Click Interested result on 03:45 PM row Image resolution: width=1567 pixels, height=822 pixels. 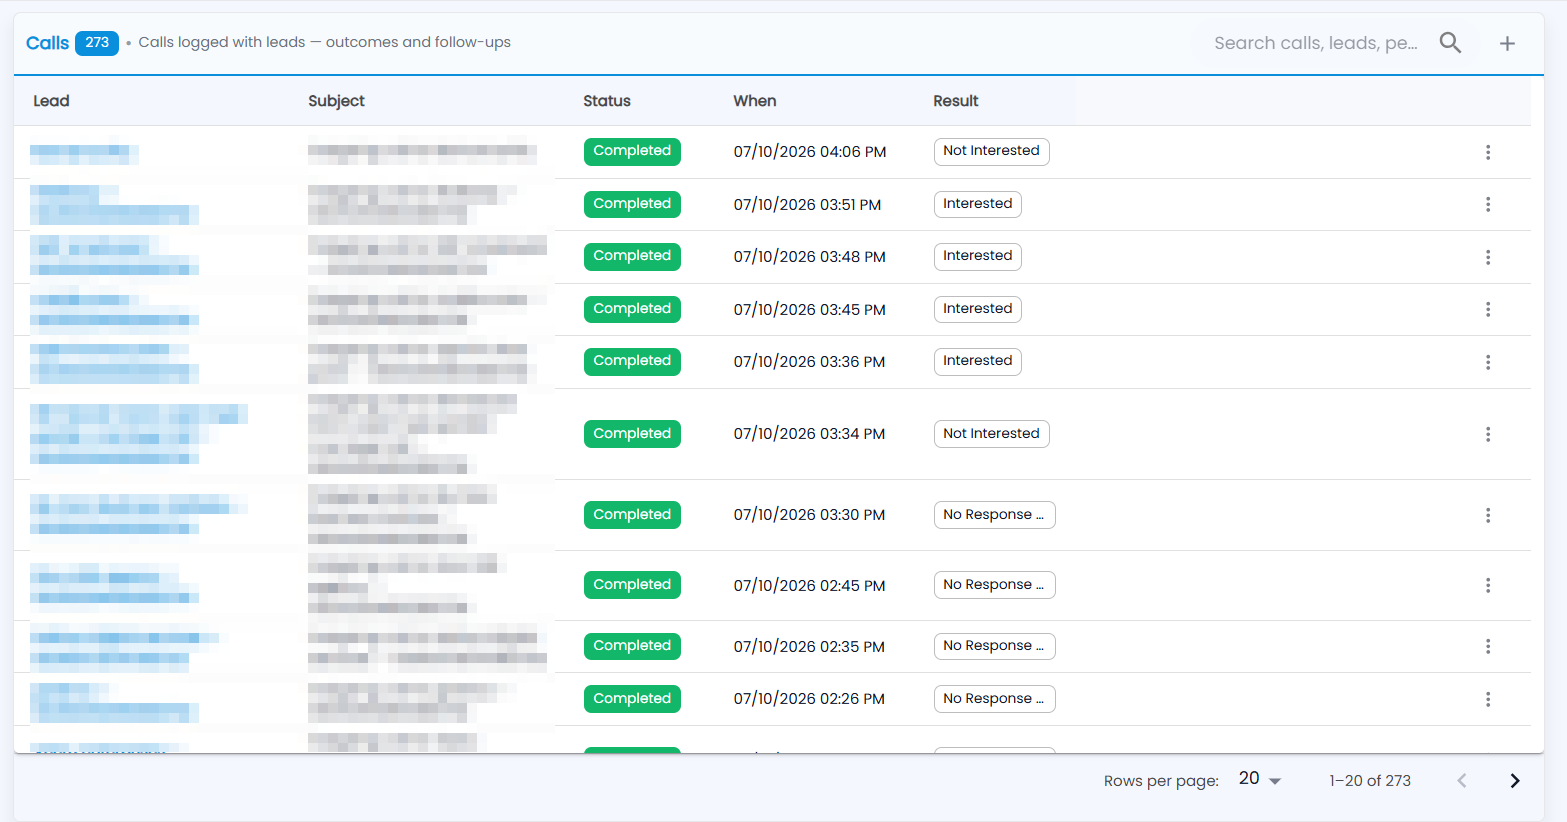[977, 309]
